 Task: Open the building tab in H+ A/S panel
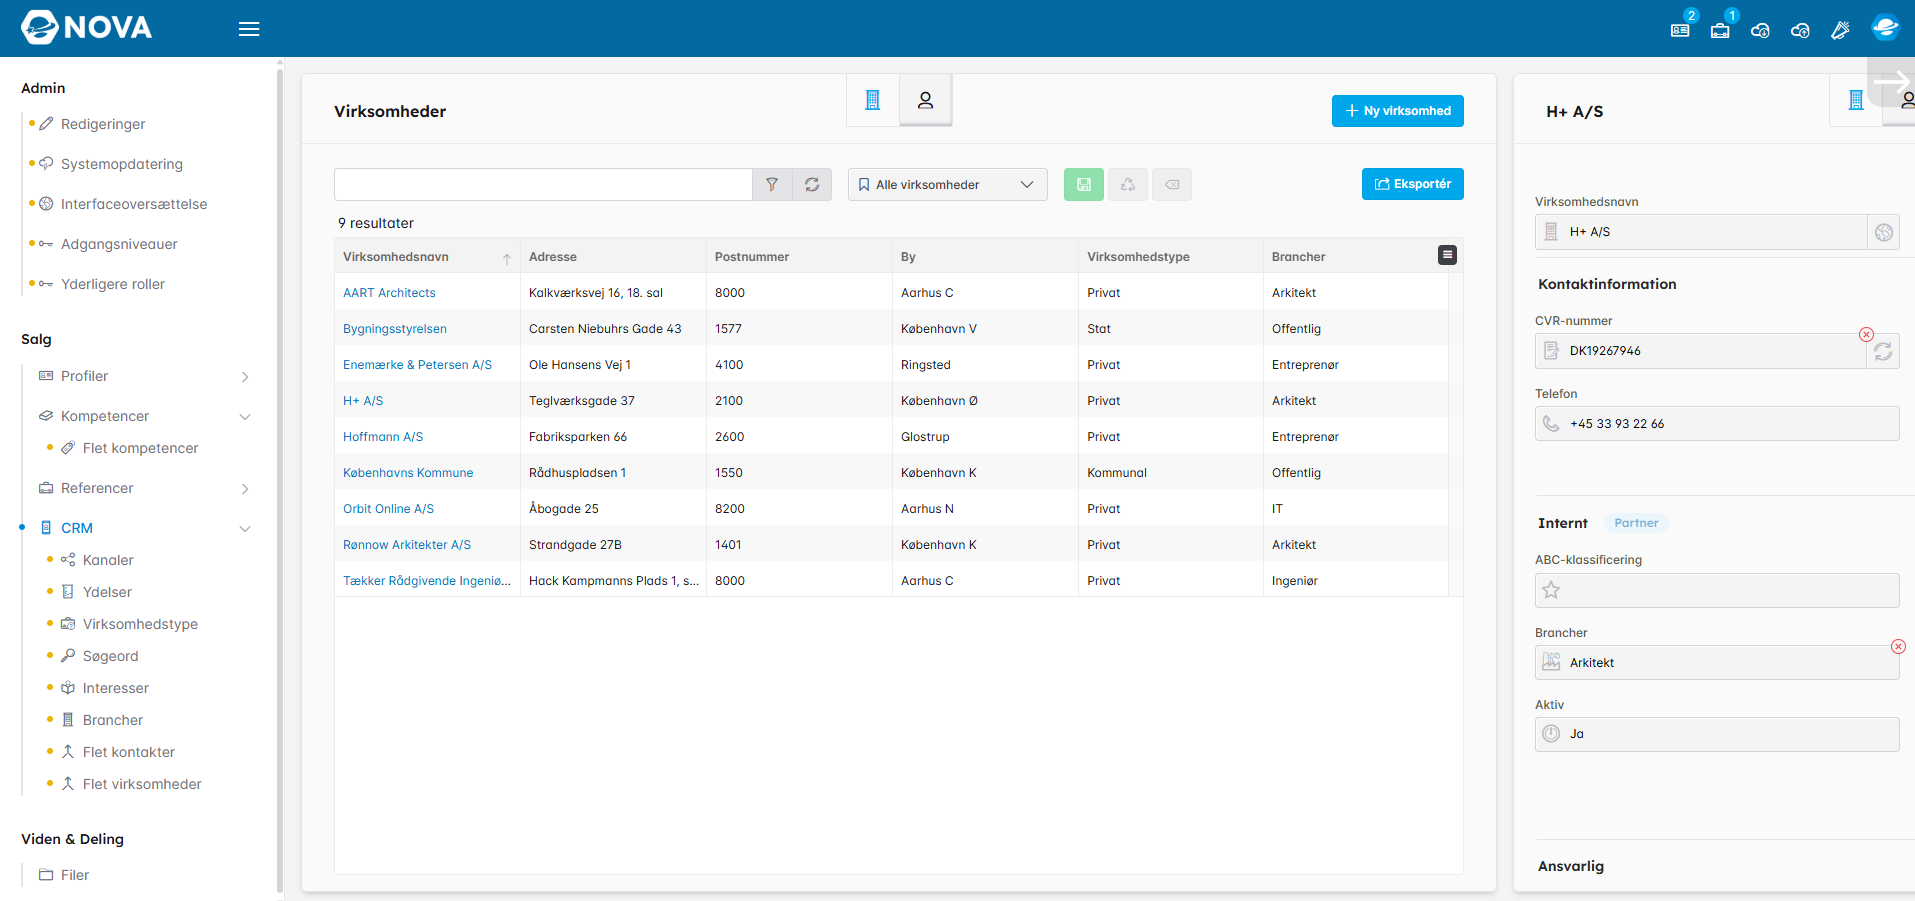click(1856, 100)
